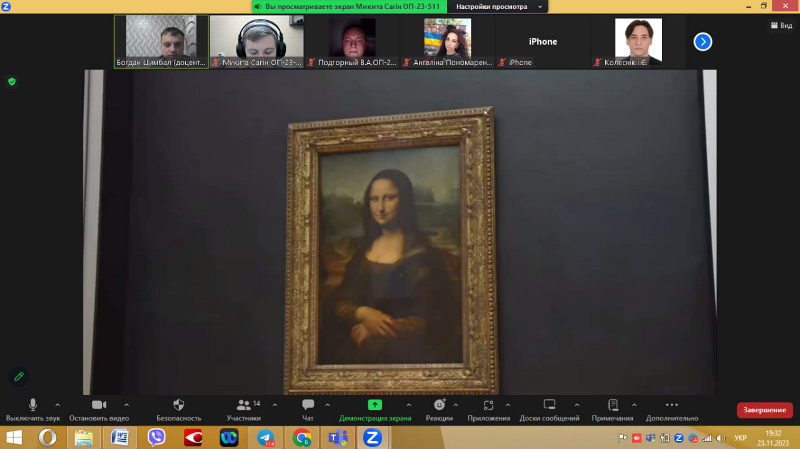800x449 pixels.
Task: Select Колесник's video thumbnail
Action: click(x=638, y=41)
